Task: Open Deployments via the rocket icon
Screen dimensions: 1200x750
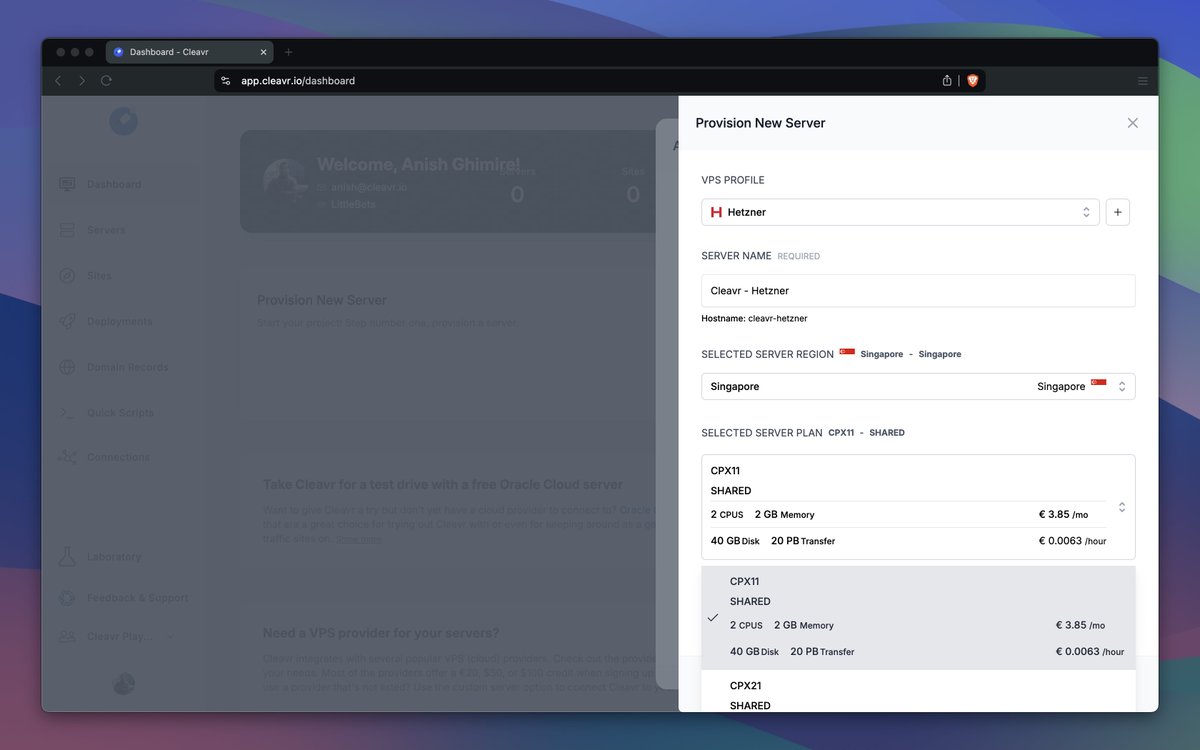Action: click(67, 321)
